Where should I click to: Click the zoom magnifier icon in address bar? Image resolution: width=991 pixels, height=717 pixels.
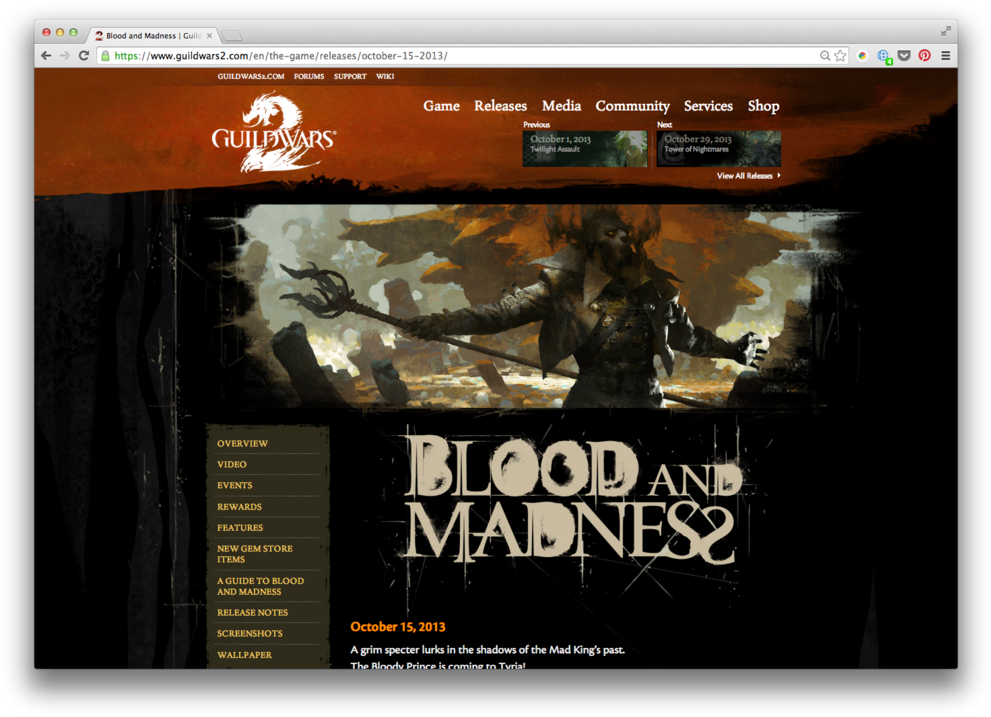point(825,56)
